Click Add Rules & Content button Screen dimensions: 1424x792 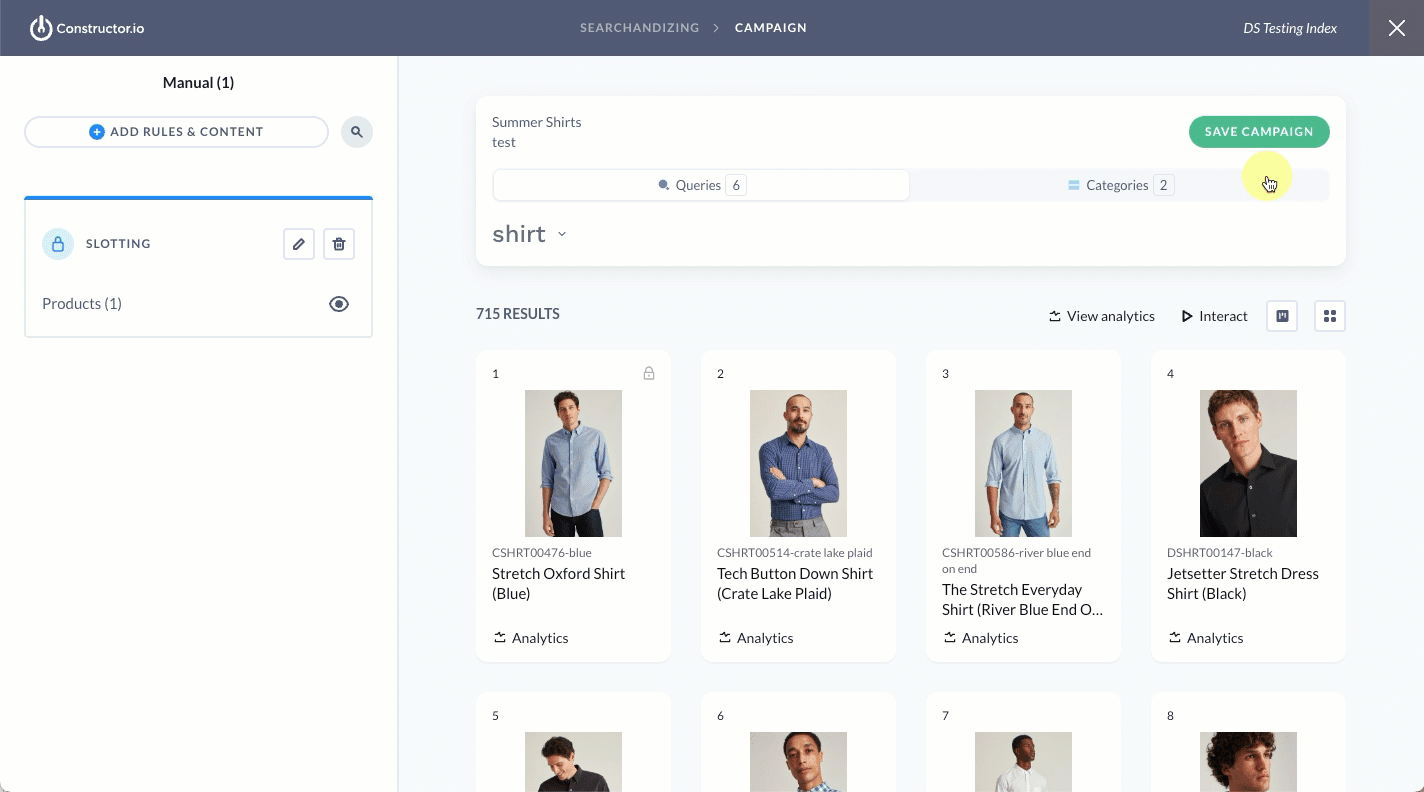(x=176, y=132)
